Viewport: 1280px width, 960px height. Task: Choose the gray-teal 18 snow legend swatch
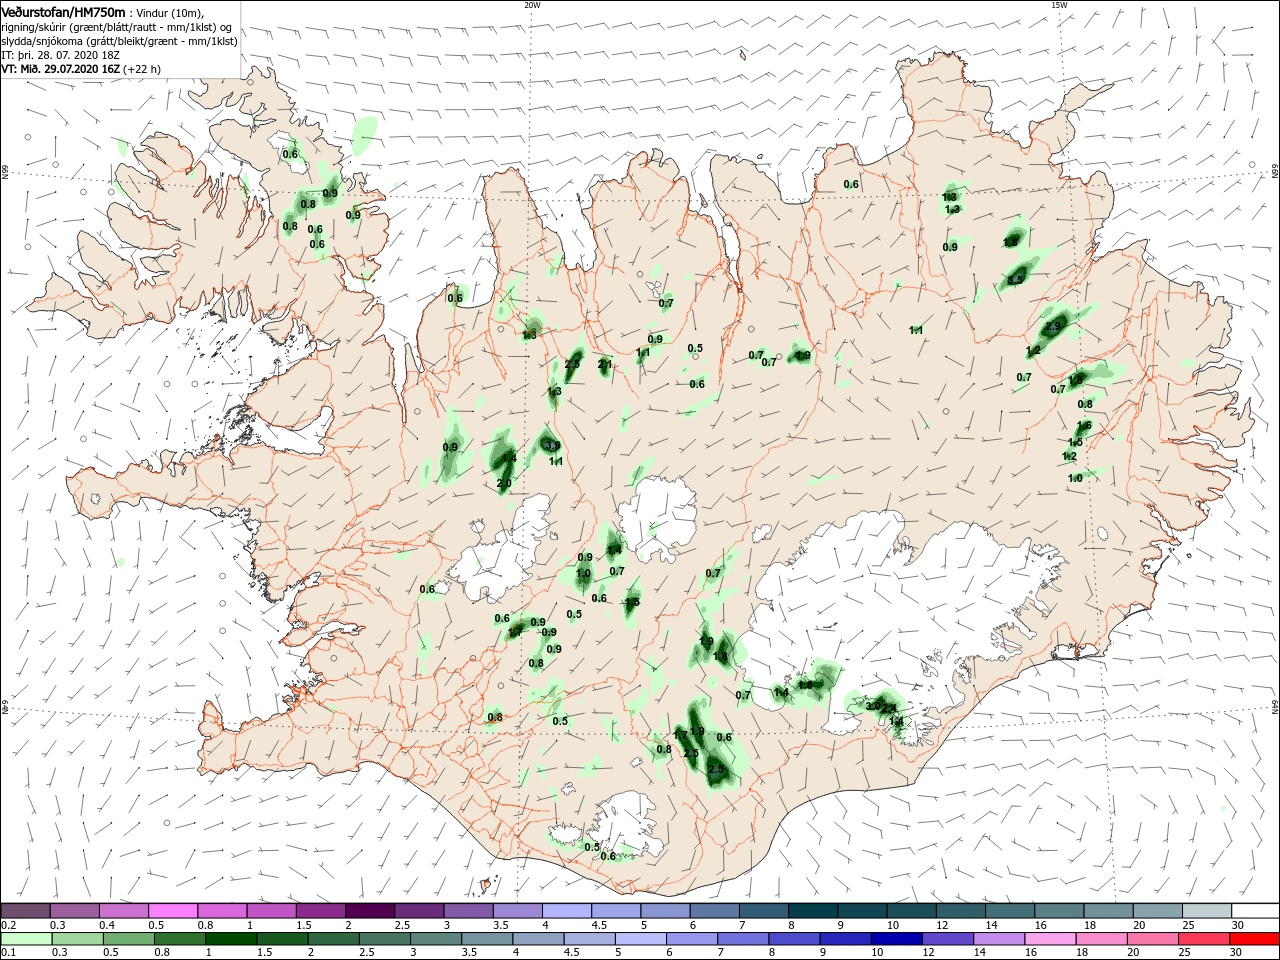click(1107, 911)
